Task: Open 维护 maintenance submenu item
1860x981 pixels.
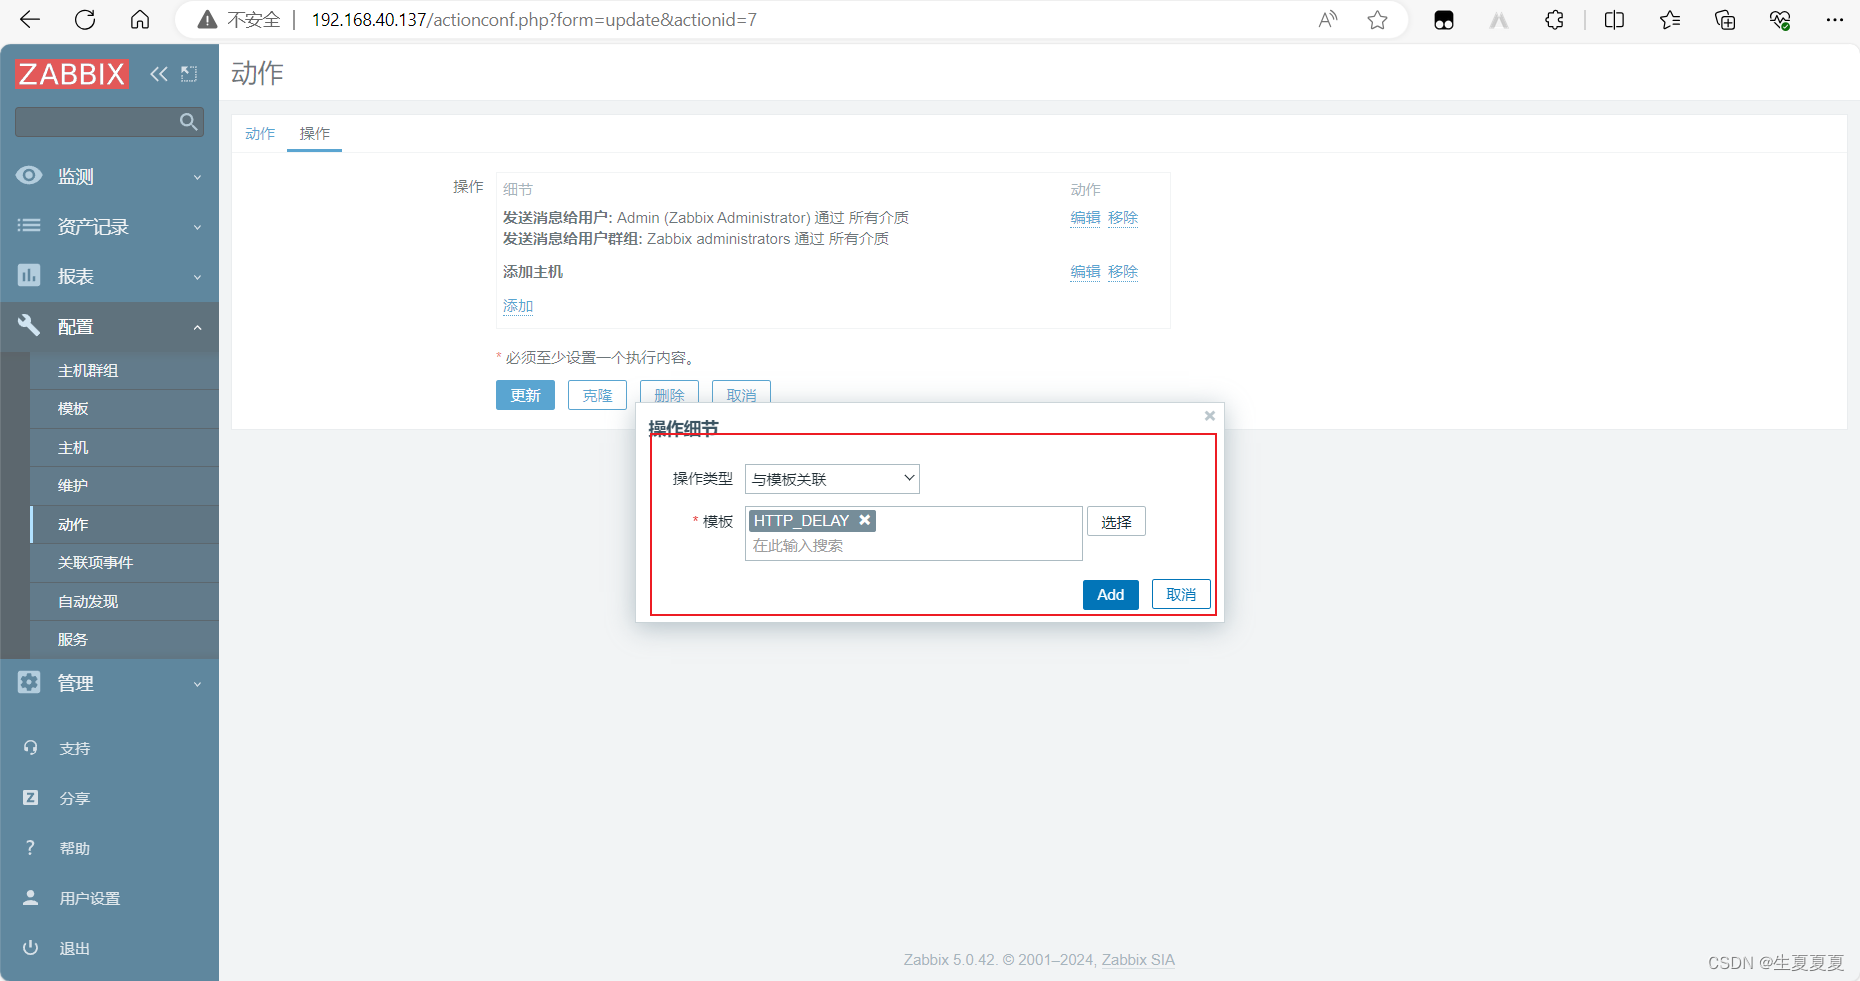Action: coord(124,486)
